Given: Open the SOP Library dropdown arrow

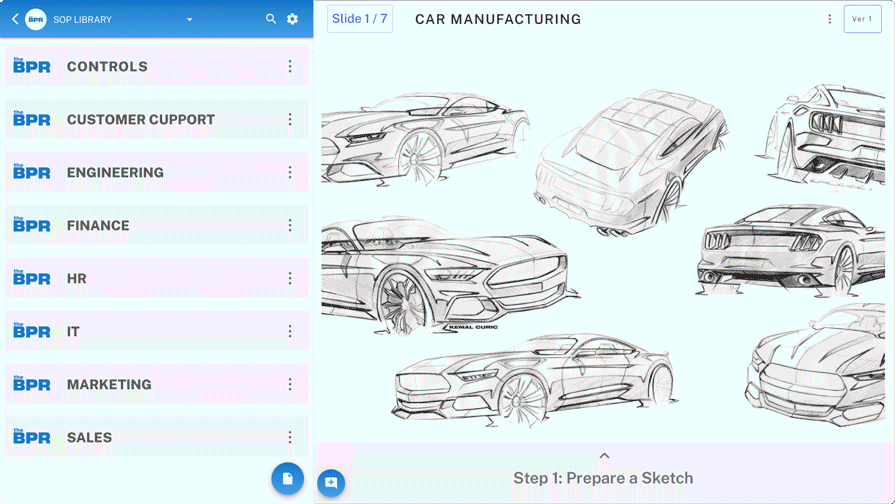Looking at the screenshot, I should 190,19.
